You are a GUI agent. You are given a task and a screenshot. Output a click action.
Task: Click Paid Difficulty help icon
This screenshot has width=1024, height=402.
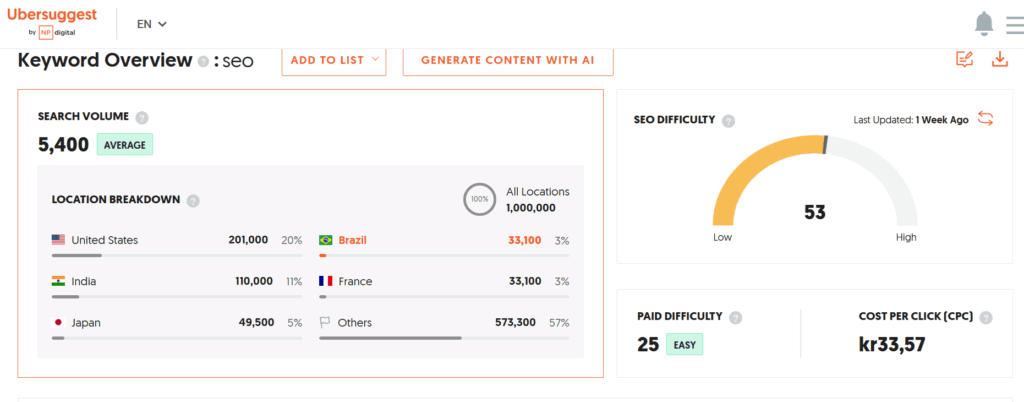click(x=736, y=318)
